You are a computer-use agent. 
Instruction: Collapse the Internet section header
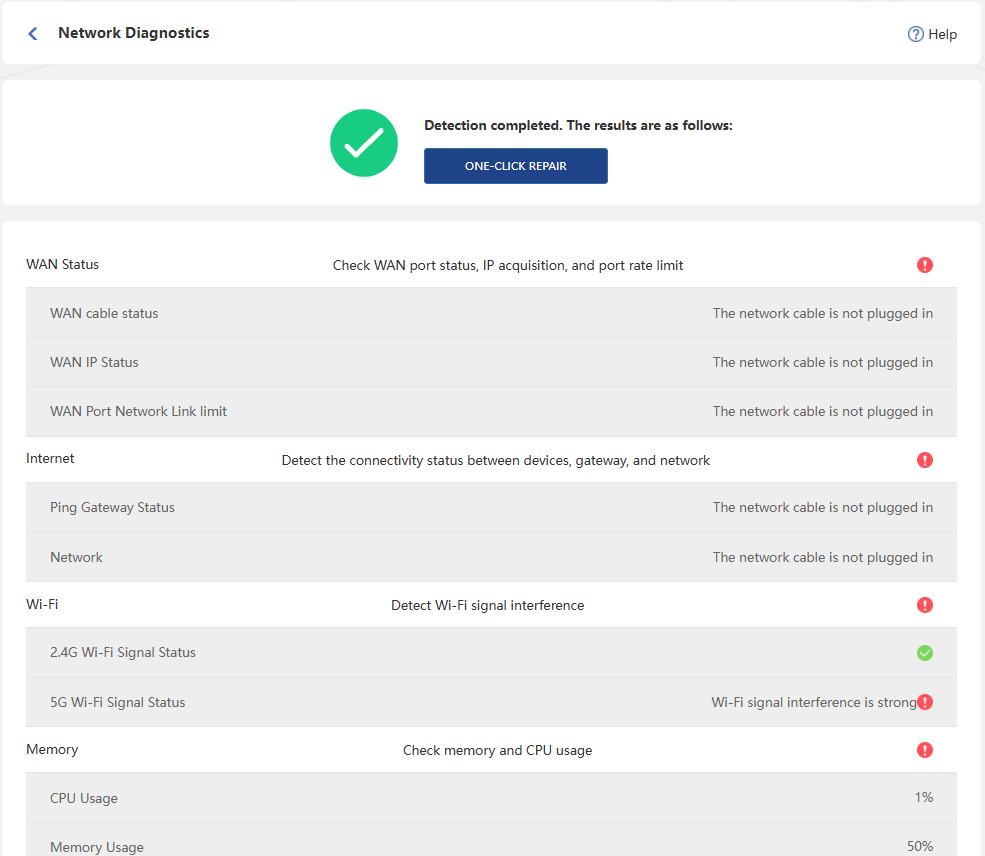click(491, 460)
